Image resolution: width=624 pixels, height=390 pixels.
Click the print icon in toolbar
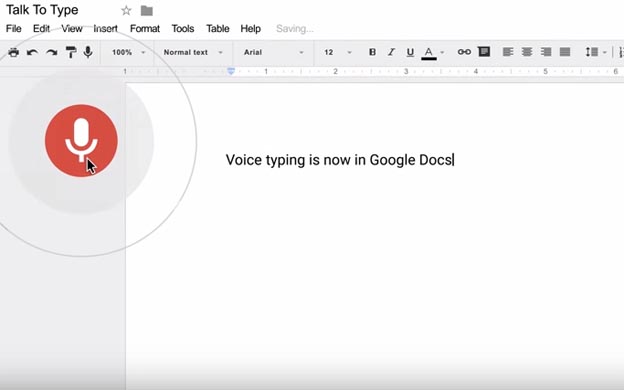[x=14, y=52]
